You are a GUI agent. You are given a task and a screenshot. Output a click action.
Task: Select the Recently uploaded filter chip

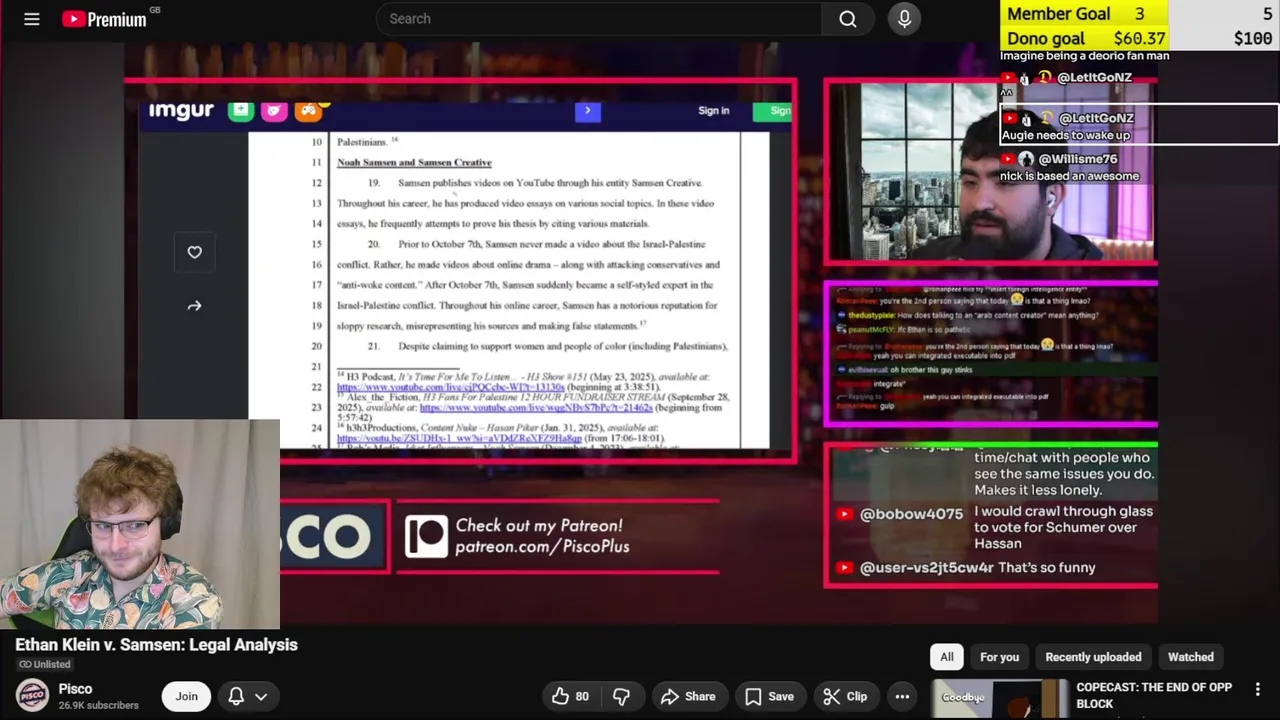click(x=1093, y=657)
